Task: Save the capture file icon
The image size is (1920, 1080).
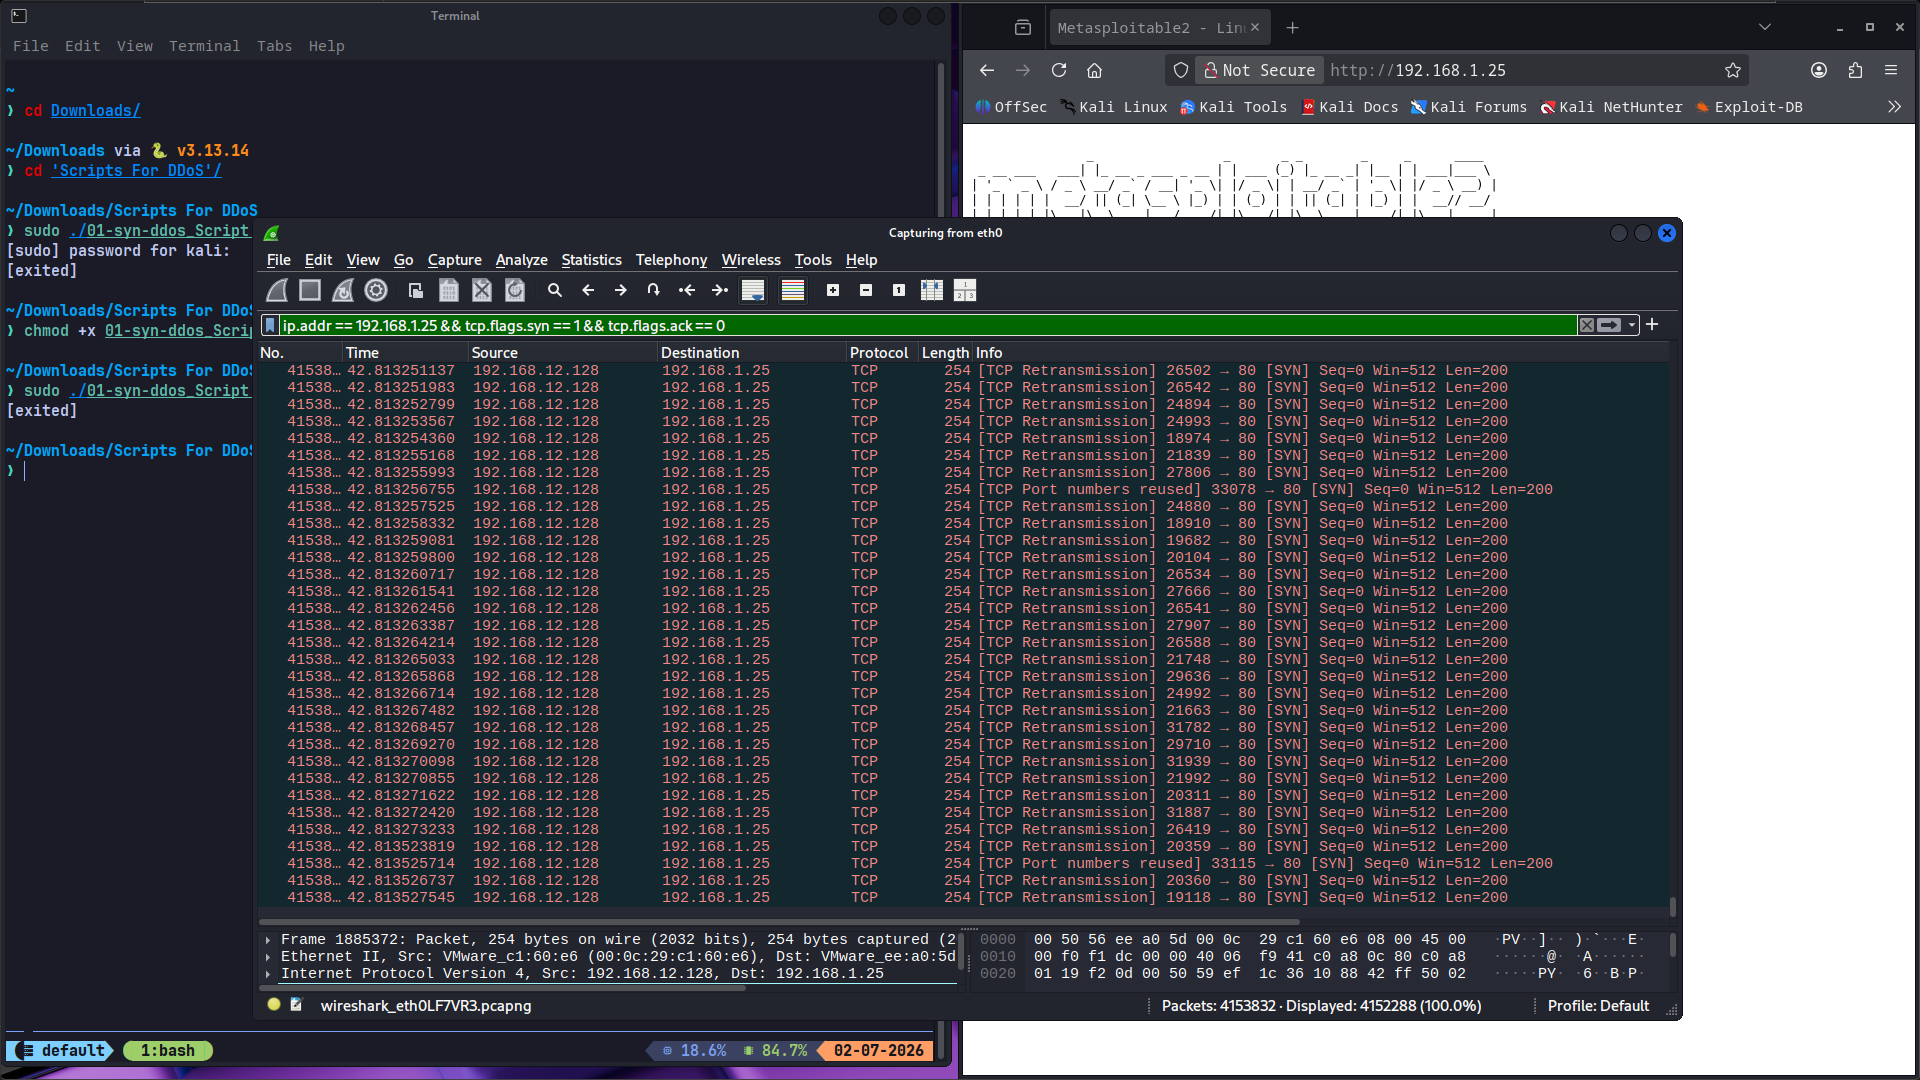Action: [449, 290]
